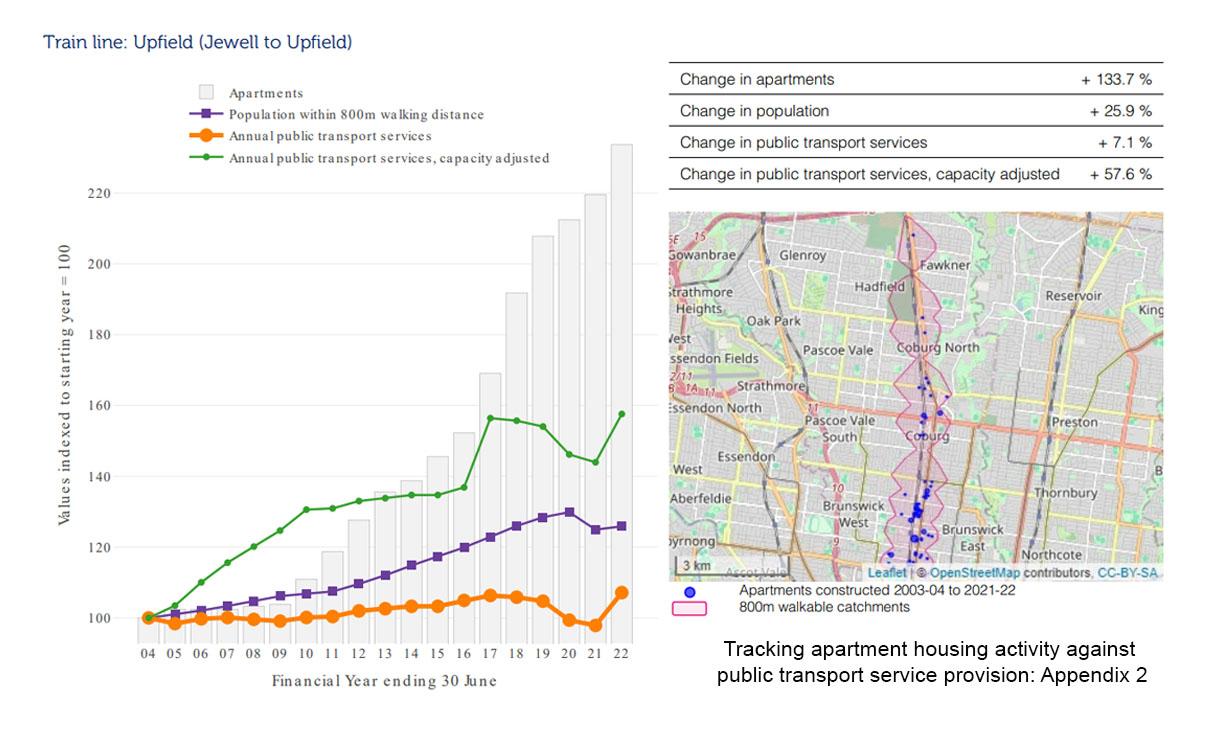Select green data point at year 17 peak
1220x732 pixels.
point(490,418)
